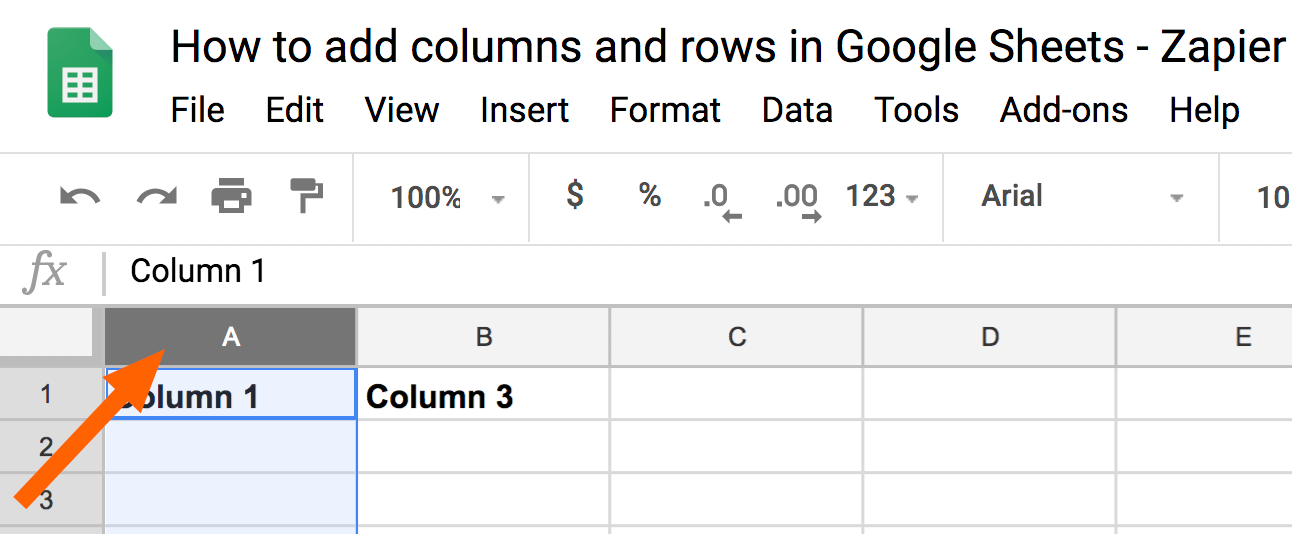Open the Format menu
Screen dimensions: 1292x534
click(x=665, y=110)
